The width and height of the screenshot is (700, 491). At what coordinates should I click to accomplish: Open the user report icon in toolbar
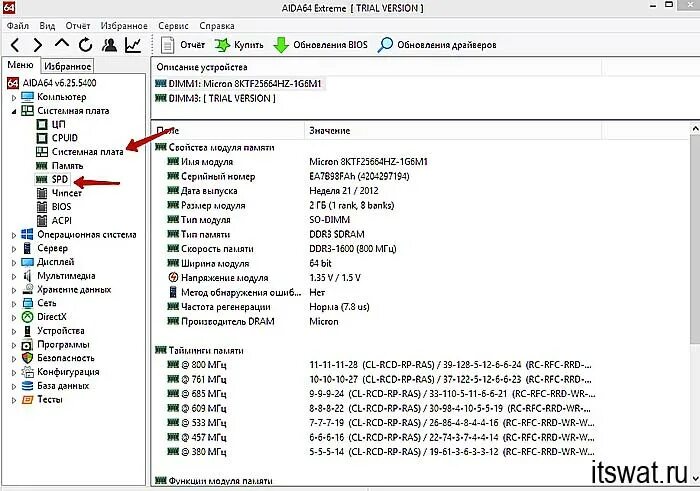[109, 45]
